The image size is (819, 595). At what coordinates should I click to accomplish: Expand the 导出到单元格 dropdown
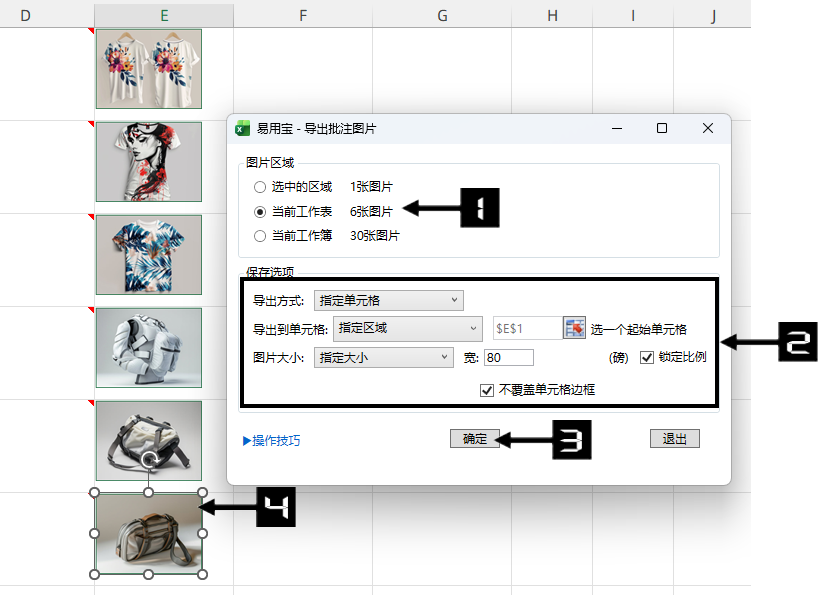click(x=407, y=328)
